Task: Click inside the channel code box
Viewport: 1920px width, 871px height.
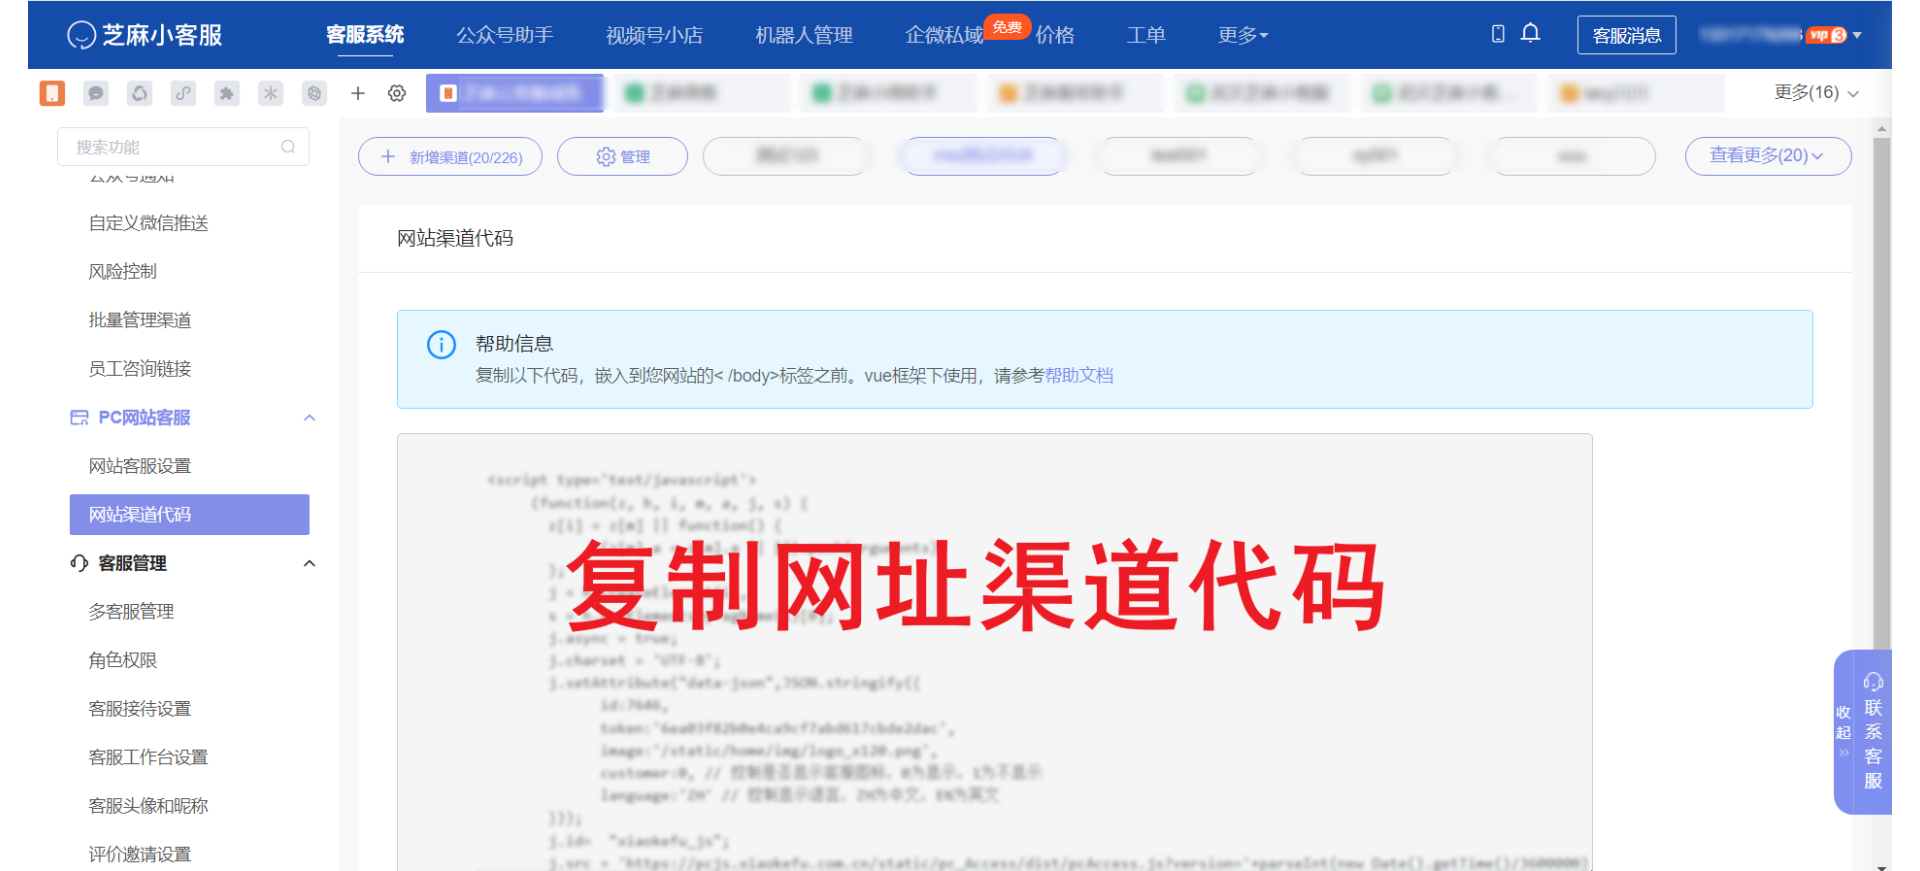Action: click(x=994, y=652)
